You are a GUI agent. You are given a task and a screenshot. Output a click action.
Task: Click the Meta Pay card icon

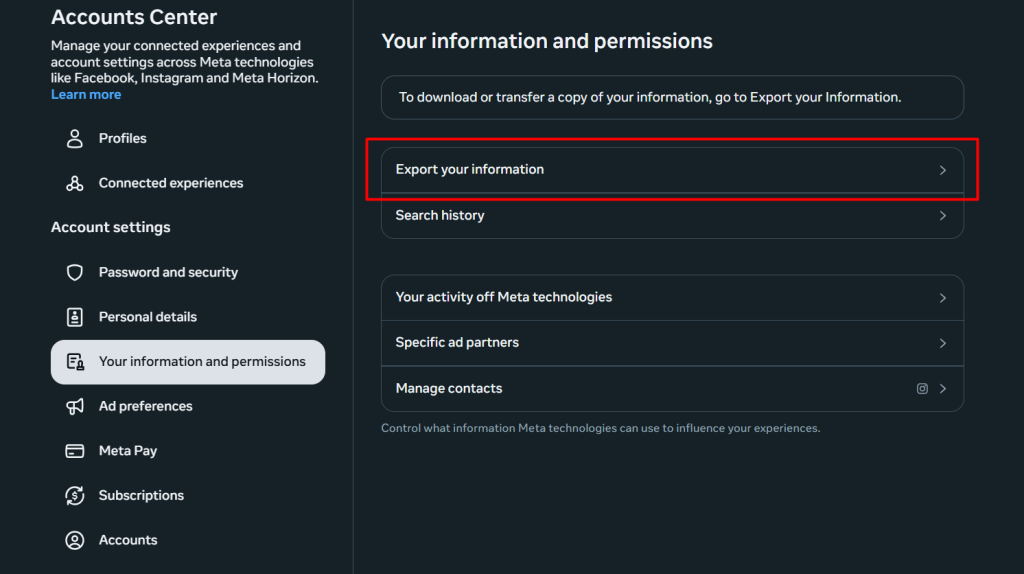(x=75, y=451)
